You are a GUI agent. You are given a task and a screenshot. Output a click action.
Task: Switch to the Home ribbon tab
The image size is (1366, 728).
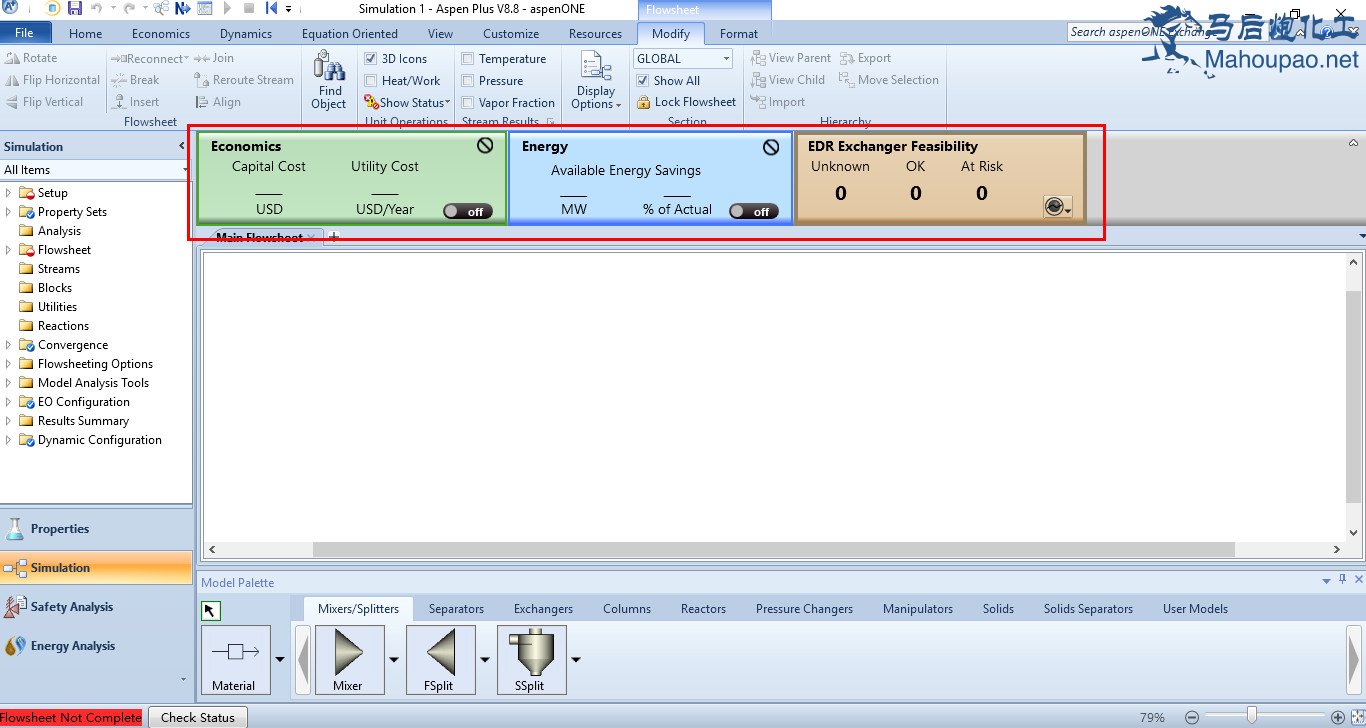[x=86, y=34]
